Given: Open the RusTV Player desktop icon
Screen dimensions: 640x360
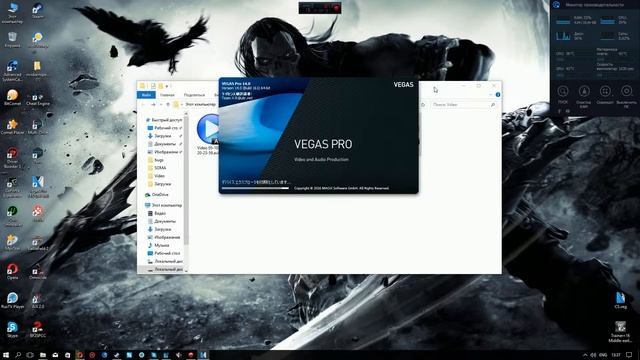Looking at the screenshot, I should pyautogui.click(x=12, y=300).
